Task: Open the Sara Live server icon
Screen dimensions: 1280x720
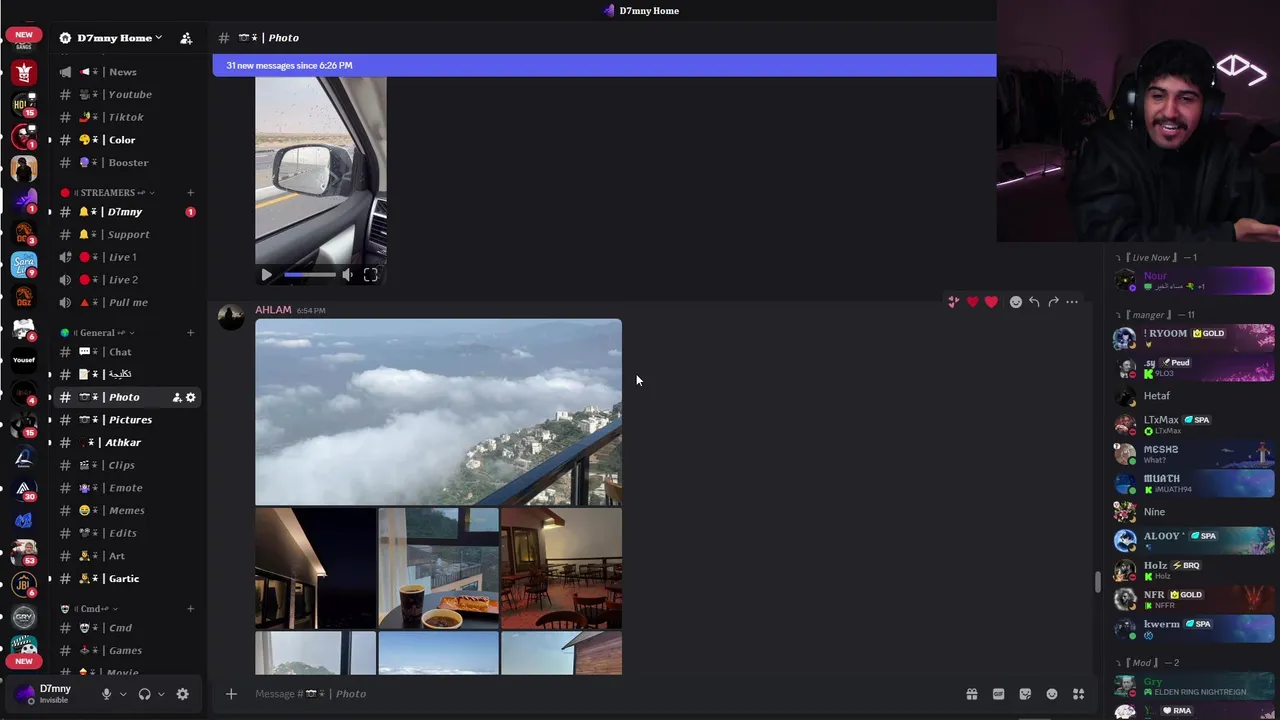Action: coord(24,265)
